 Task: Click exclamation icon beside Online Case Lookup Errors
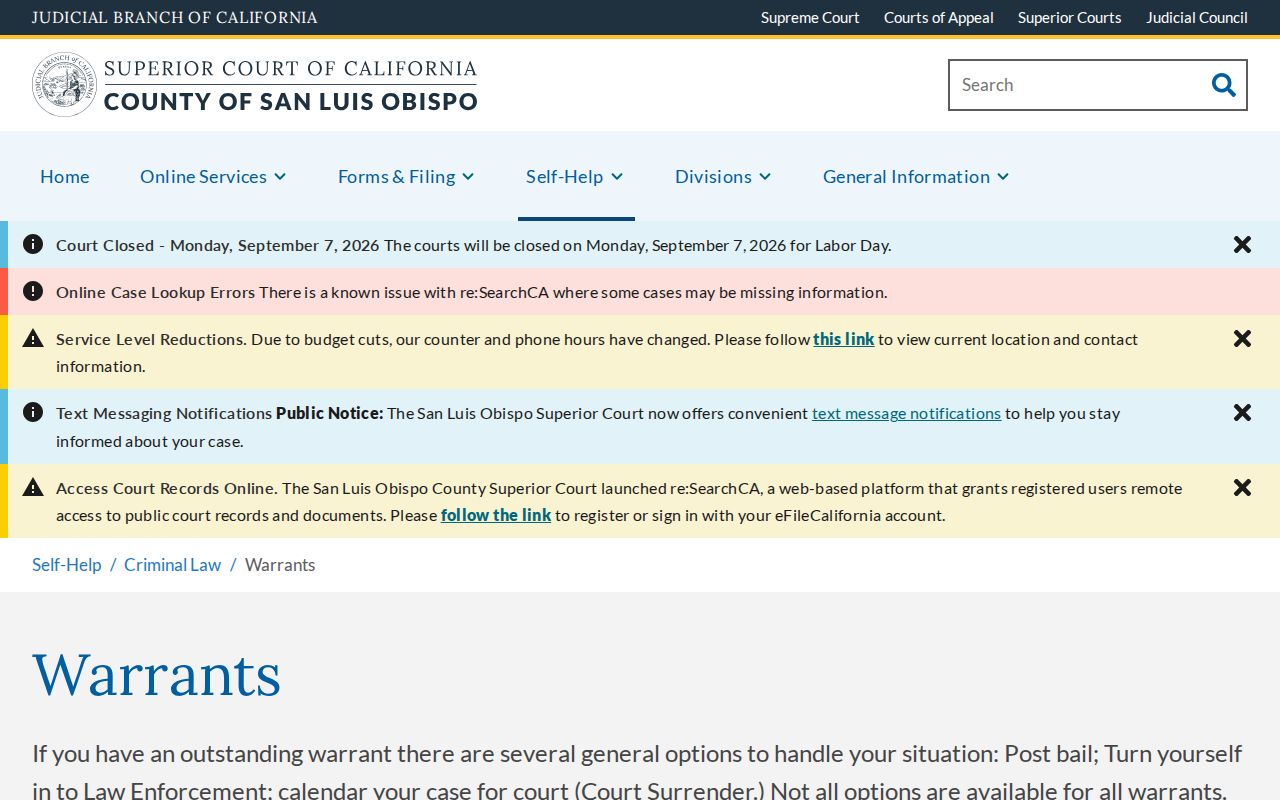click(33, 291)
